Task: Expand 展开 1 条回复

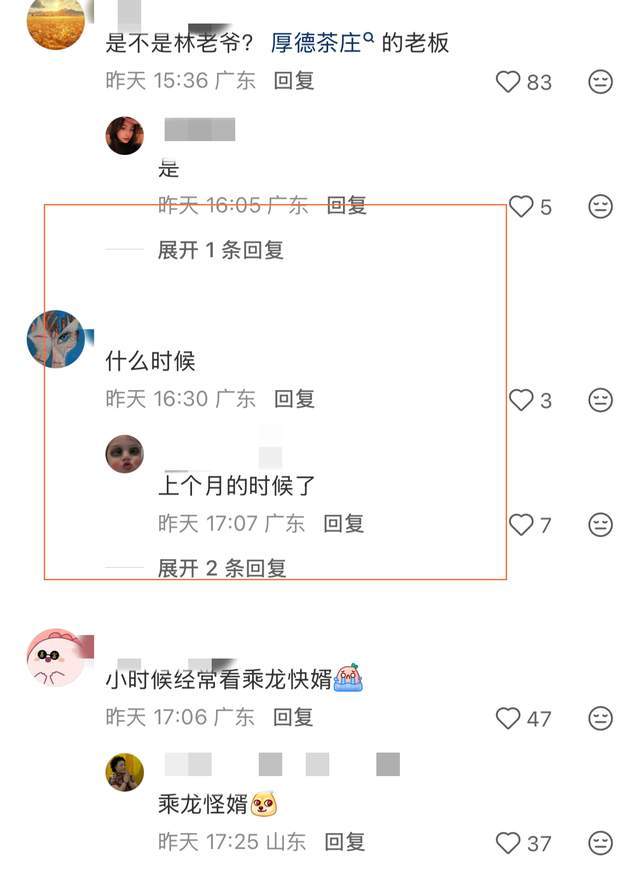Action: 221,250
